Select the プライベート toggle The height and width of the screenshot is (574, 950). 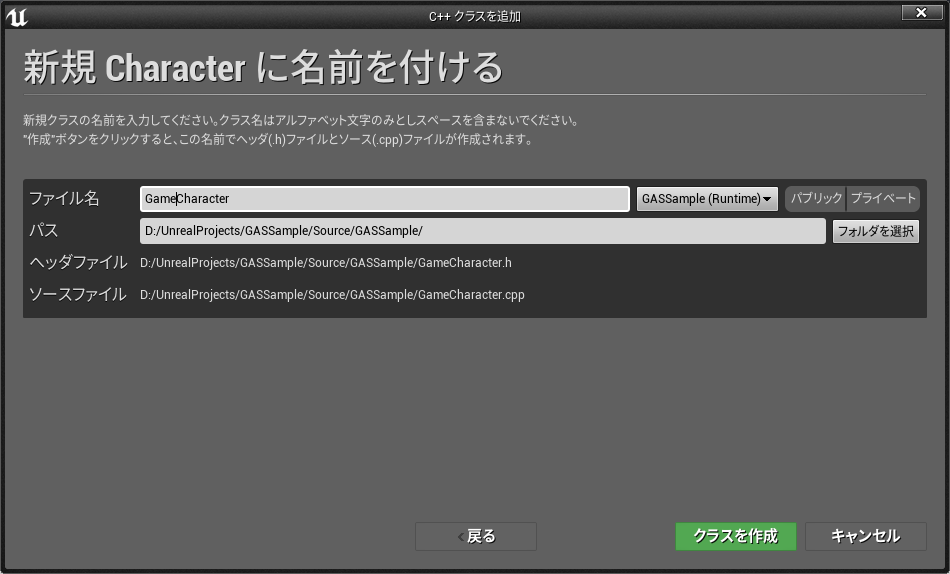pyautogui.click(x=883, y=199)
